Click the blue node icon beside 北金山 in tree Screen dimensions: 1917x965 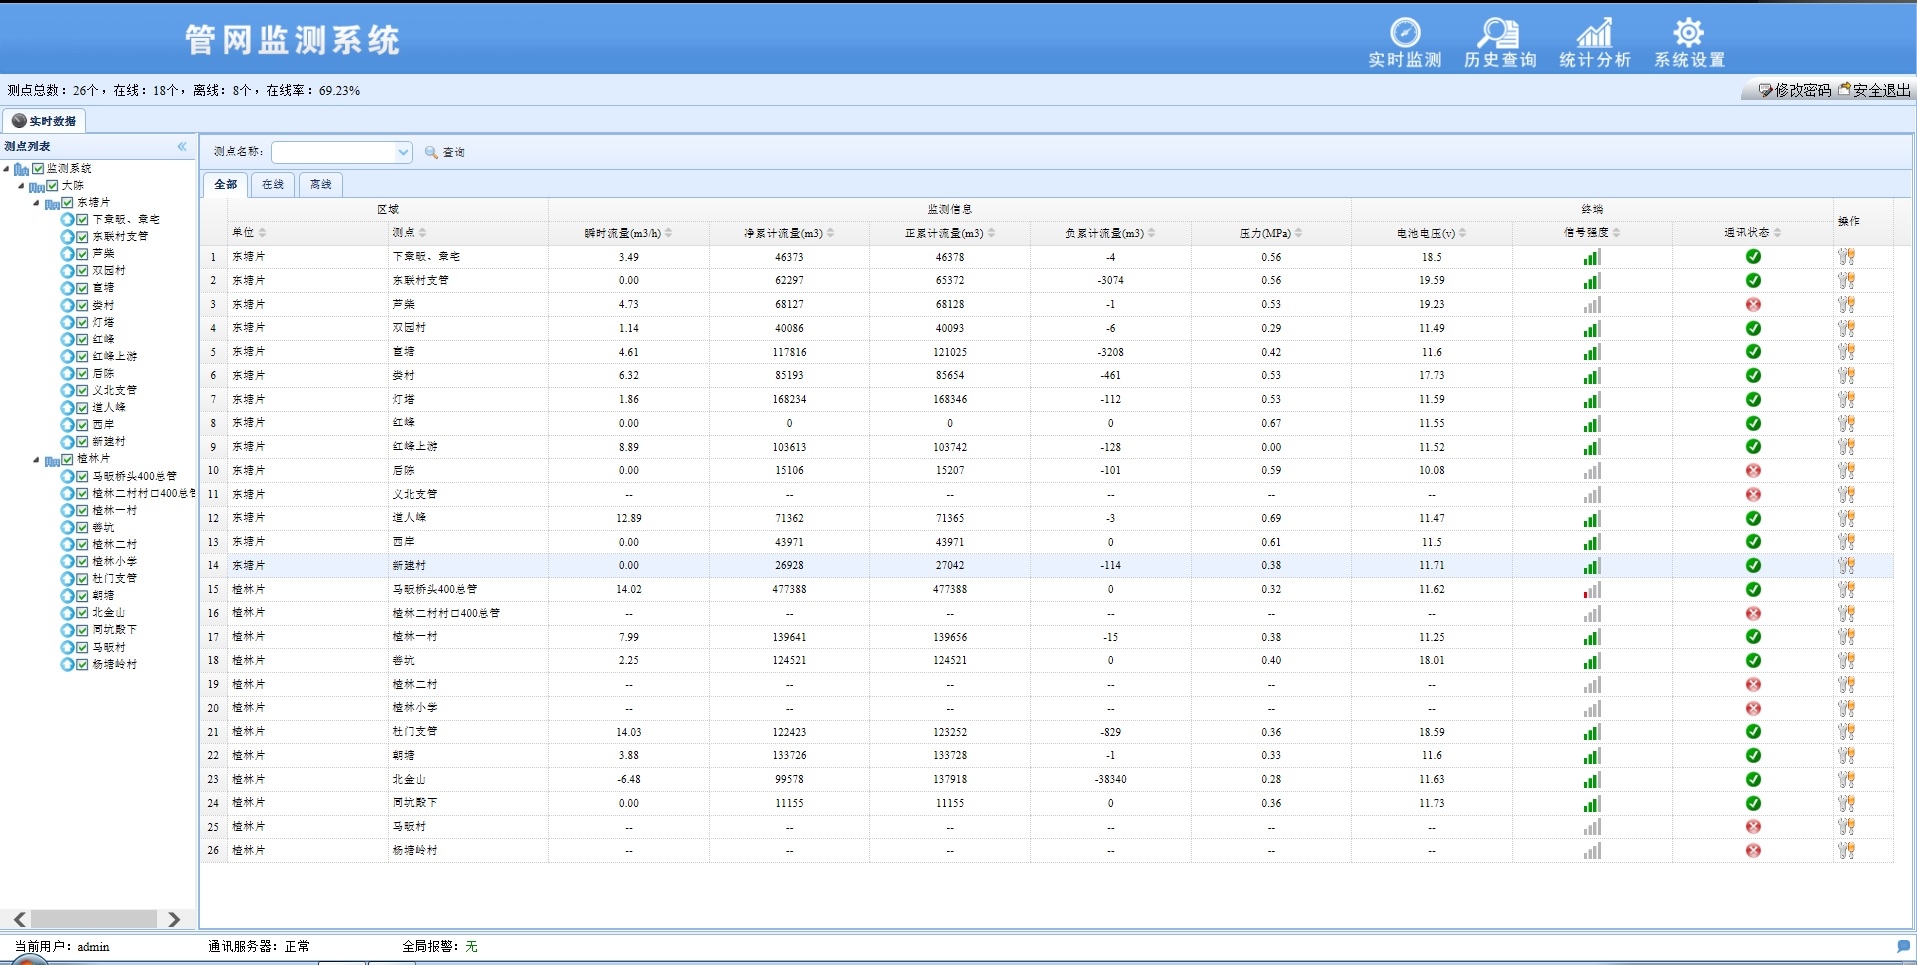click(x=67, y=613)
